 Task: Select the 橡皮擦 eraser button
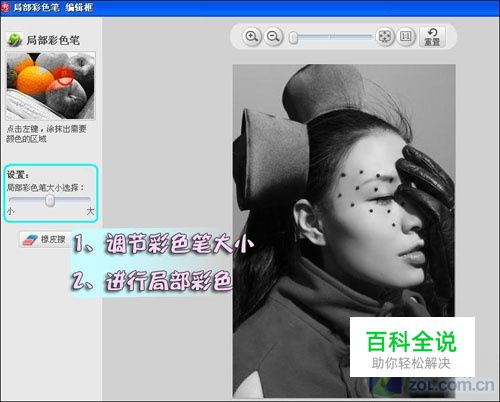pos(45,239)
